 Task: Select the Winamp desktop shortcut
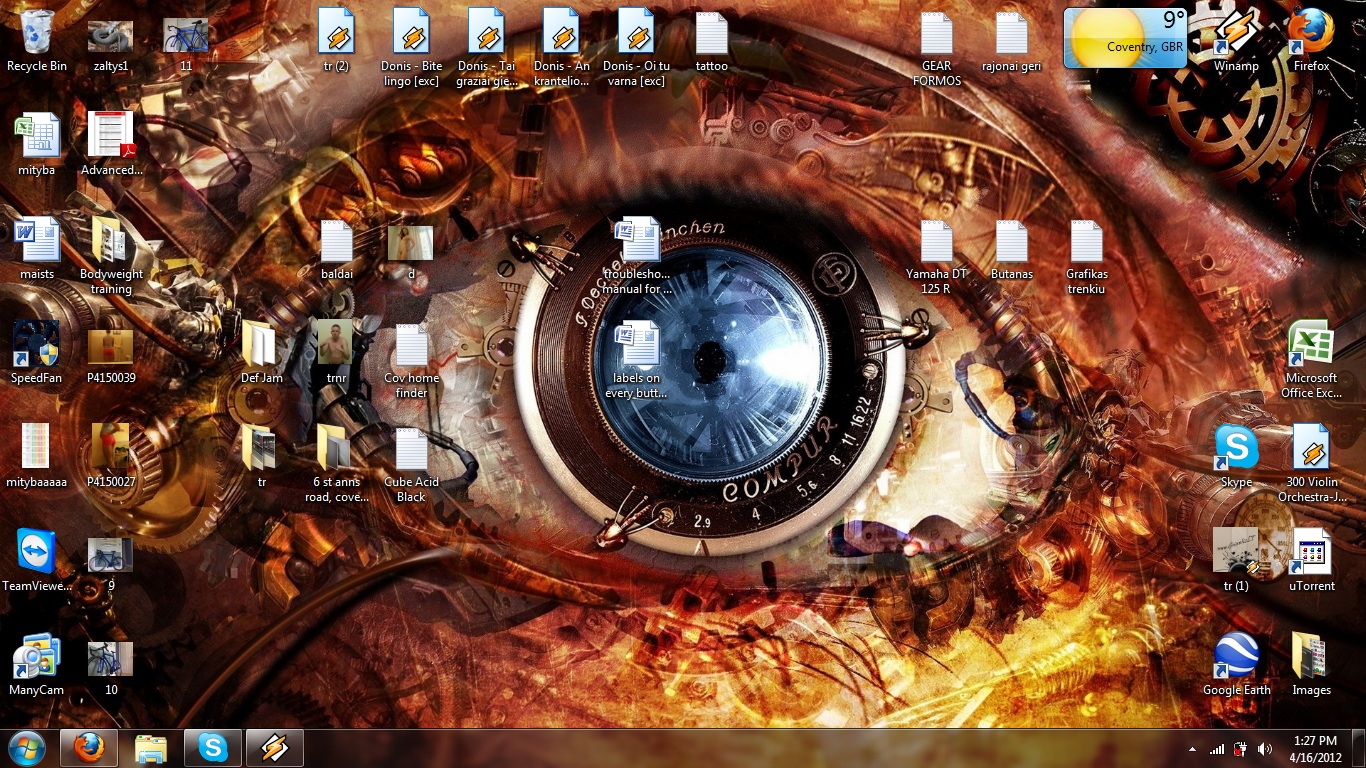(1236, 41)
